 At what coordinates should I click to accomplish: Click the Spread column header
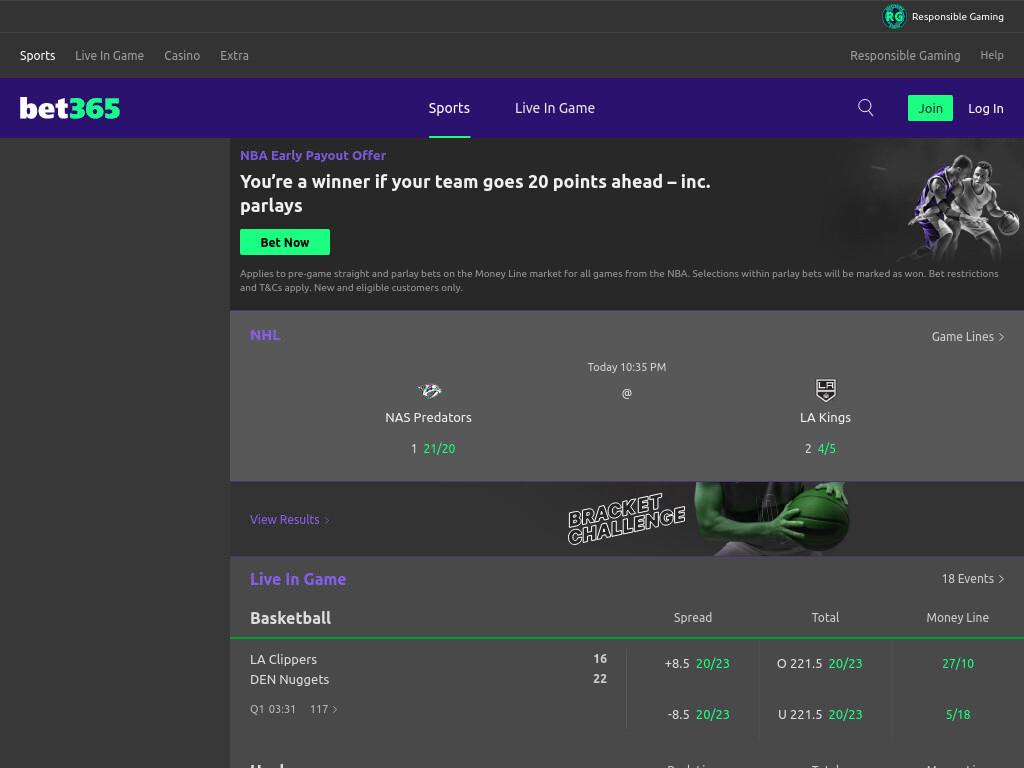coord(693,618)
